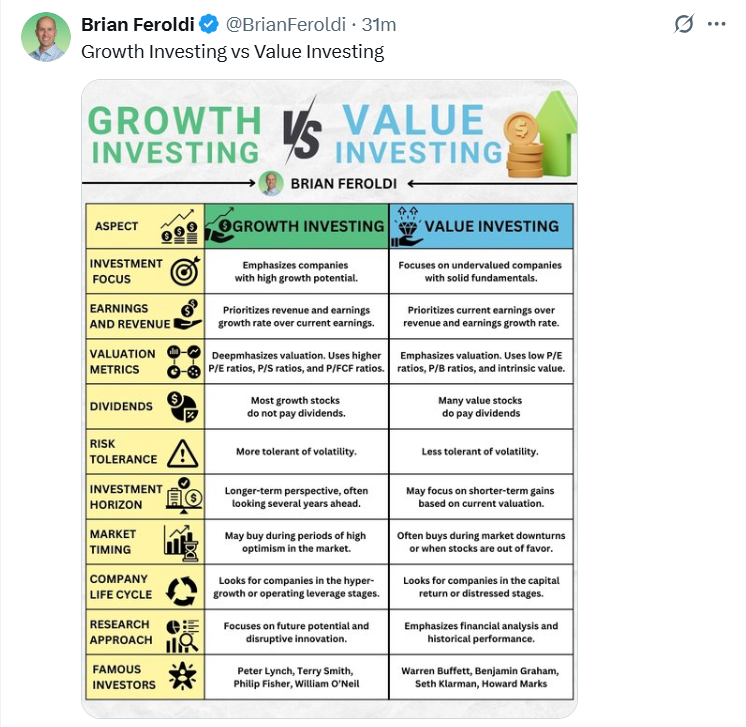Click the Dividends pie chart icon

(182, 407)
